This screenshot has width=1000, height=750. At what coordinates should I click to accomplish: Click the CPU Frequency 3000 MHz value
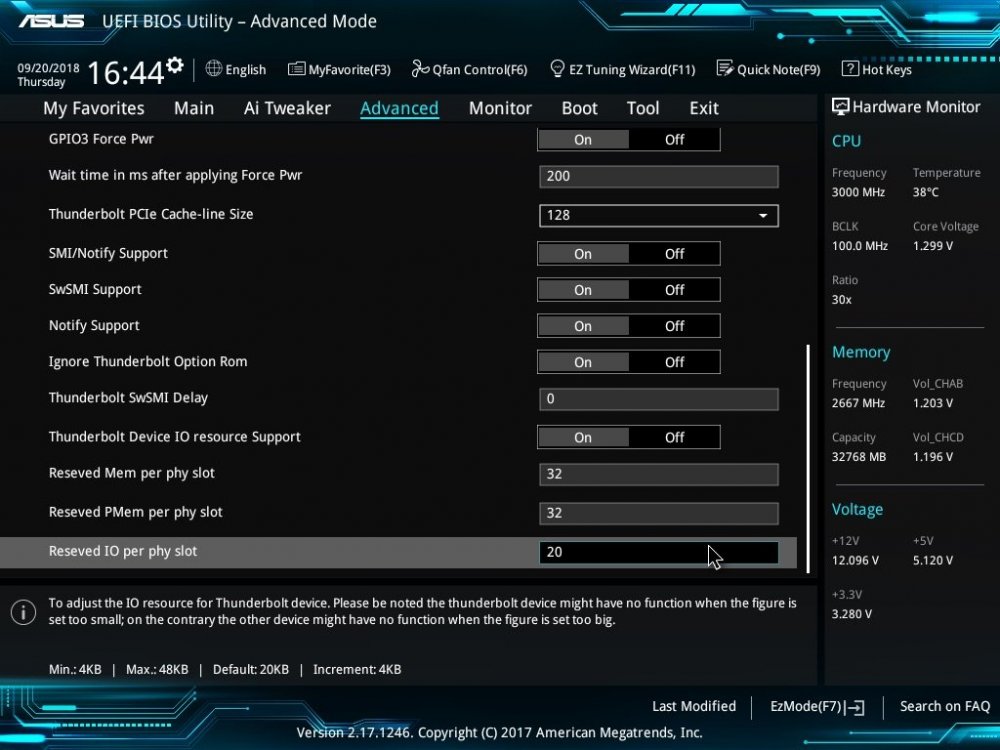pyautogui.click(x=858, y=192)
